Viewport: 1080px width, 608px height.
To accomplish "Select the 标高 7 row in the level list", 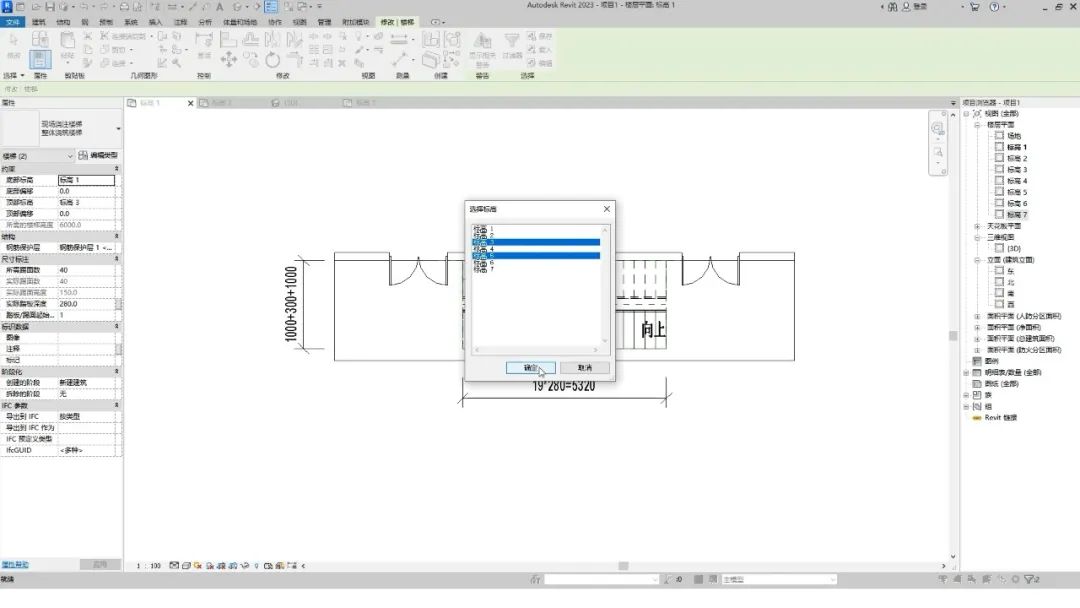I will pyautogui.click(x=536, y=269).
